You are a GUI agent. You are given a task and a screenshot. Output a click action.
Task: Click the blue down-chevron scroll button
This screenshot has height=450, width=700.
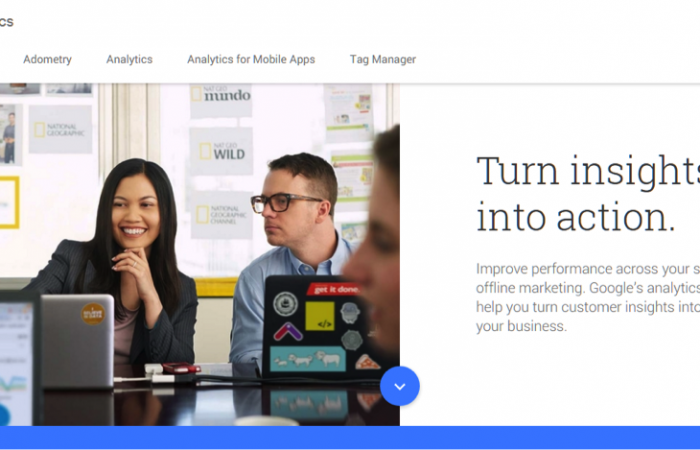point(400,386)
